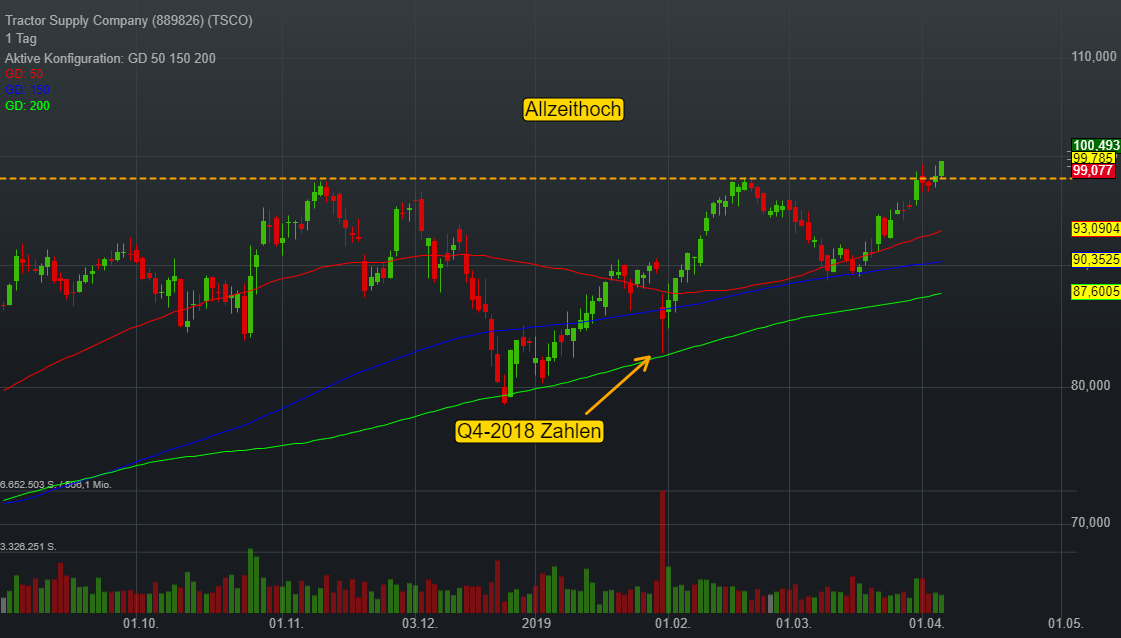This screenshot has height=638, width=1121.
Task: Click the tallest red volume spike bar
Action: (x=663, y=551)
